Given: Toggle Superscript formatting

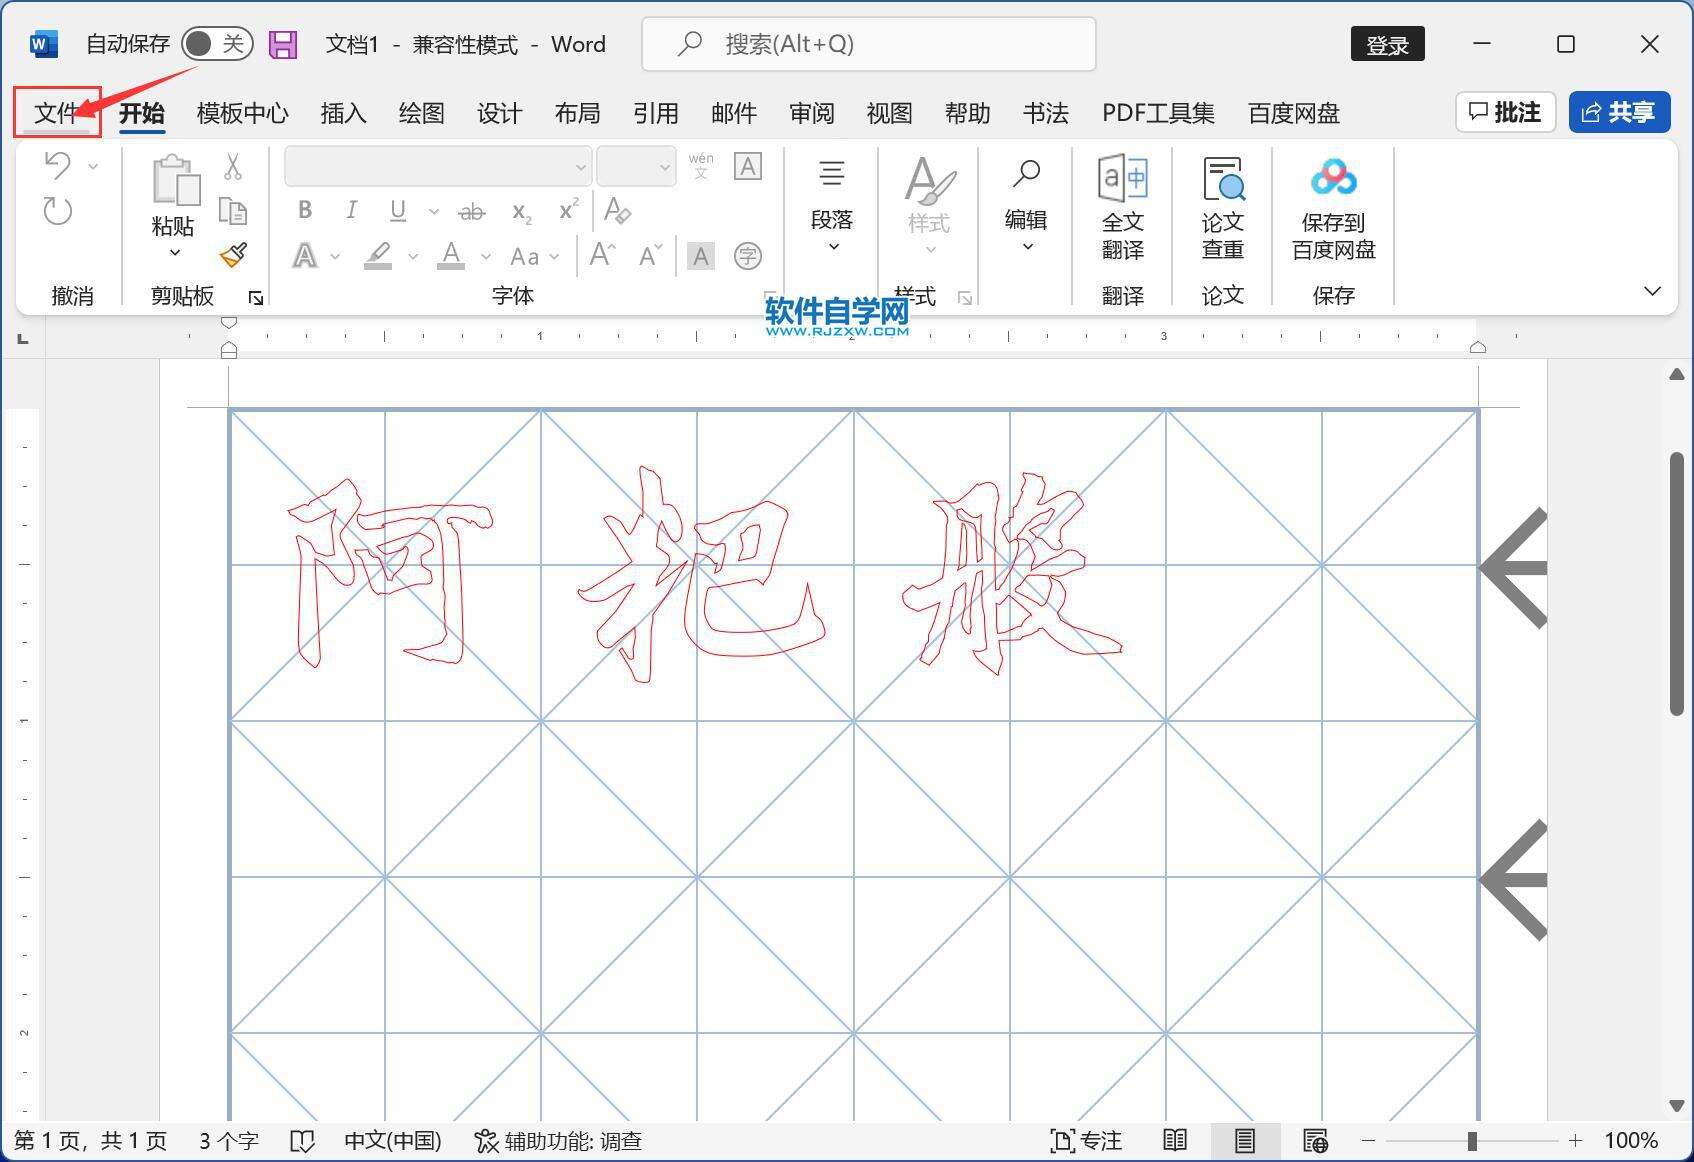Looking at the screenshot, I should click(569, 209).
